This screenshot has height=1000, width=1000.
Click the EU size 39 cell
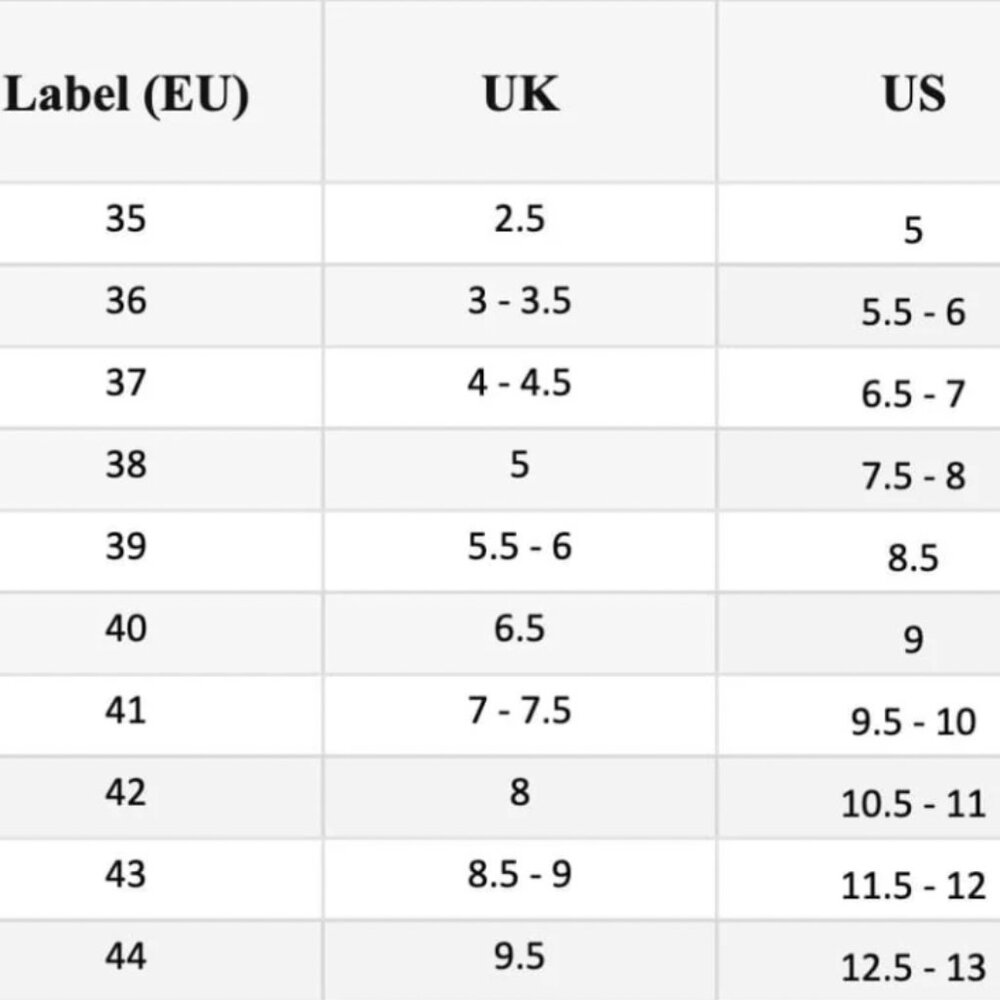click(x=161, y=551)
